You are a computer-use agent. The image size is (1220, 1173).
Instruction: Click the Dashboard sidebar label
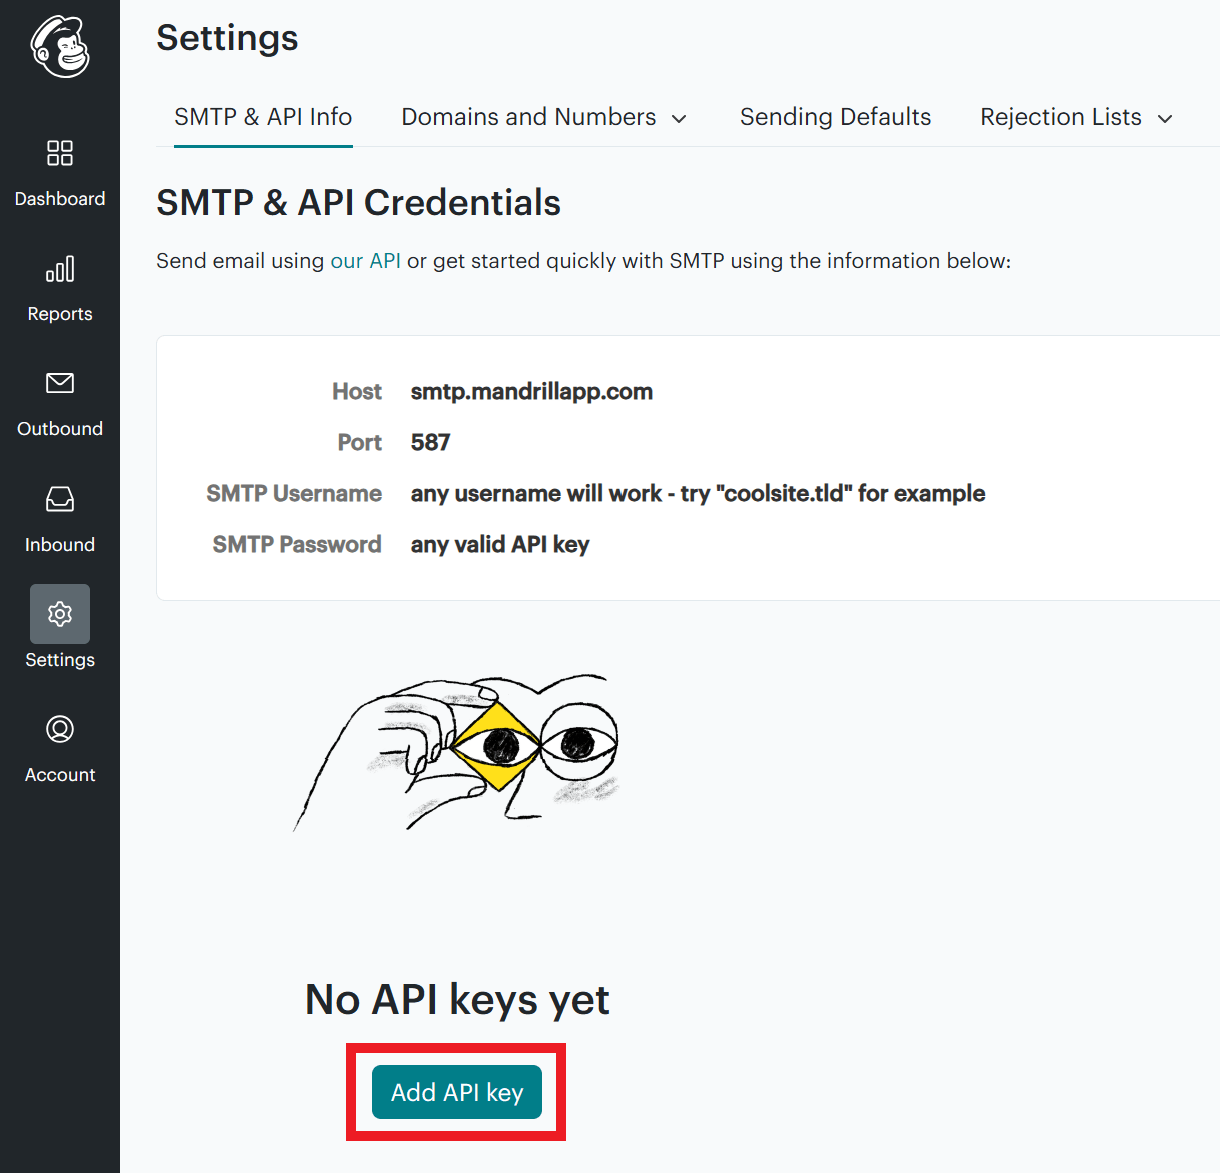60,199
